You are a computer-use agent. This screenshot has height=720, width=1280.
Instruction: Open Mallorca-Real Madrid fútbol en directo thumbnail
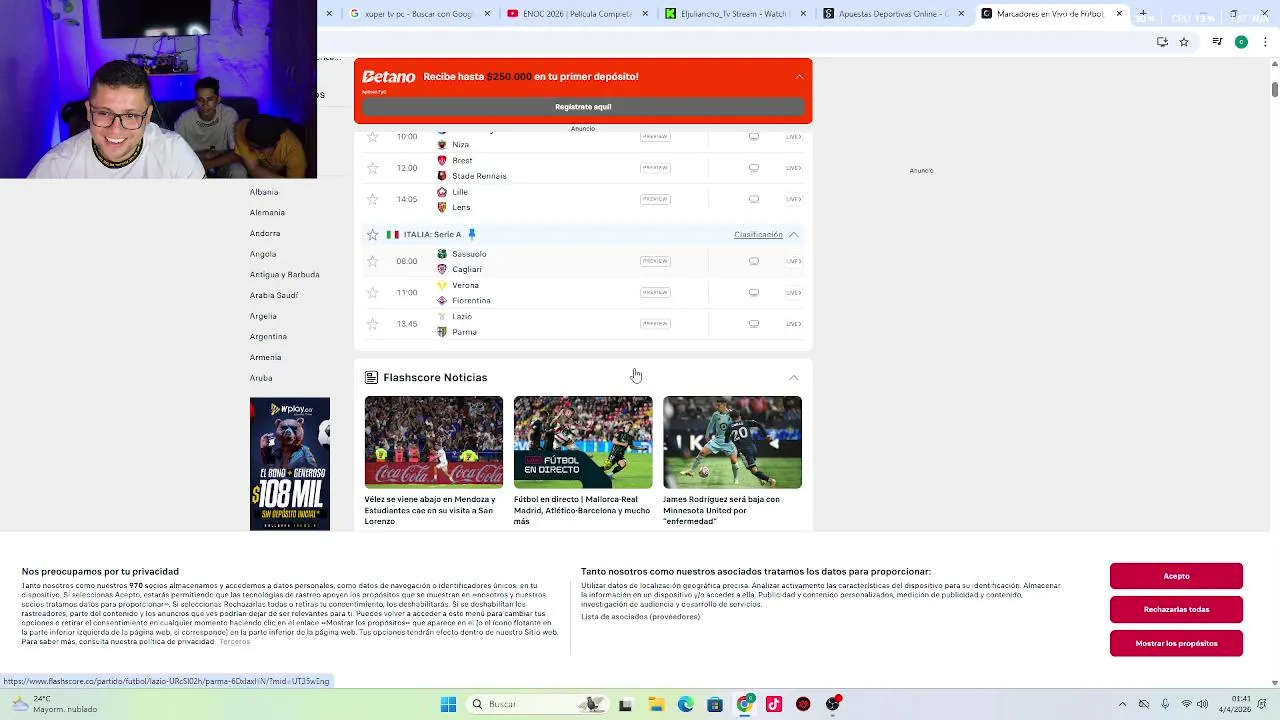point(583,442)
